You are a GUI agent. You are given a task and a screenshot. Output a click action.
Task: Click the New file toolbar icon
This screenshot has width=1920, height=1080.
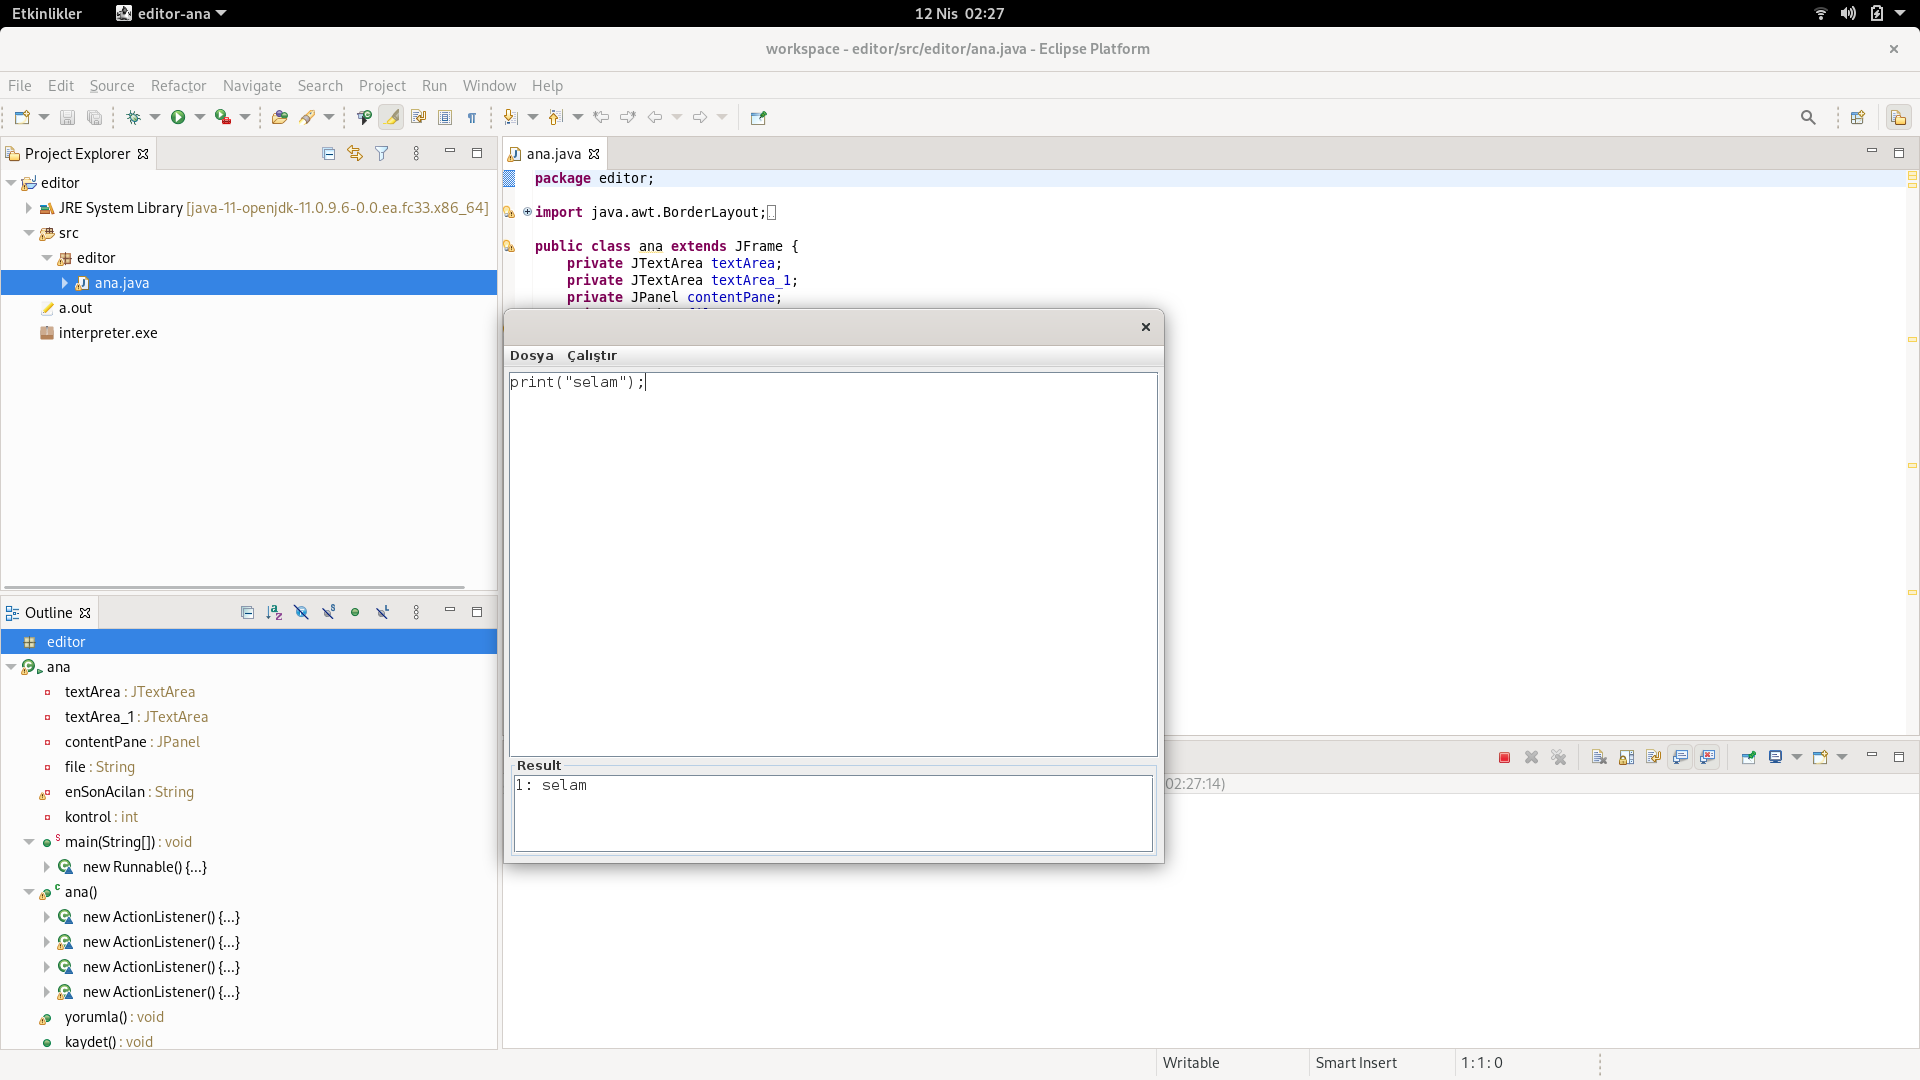[22, 117]
